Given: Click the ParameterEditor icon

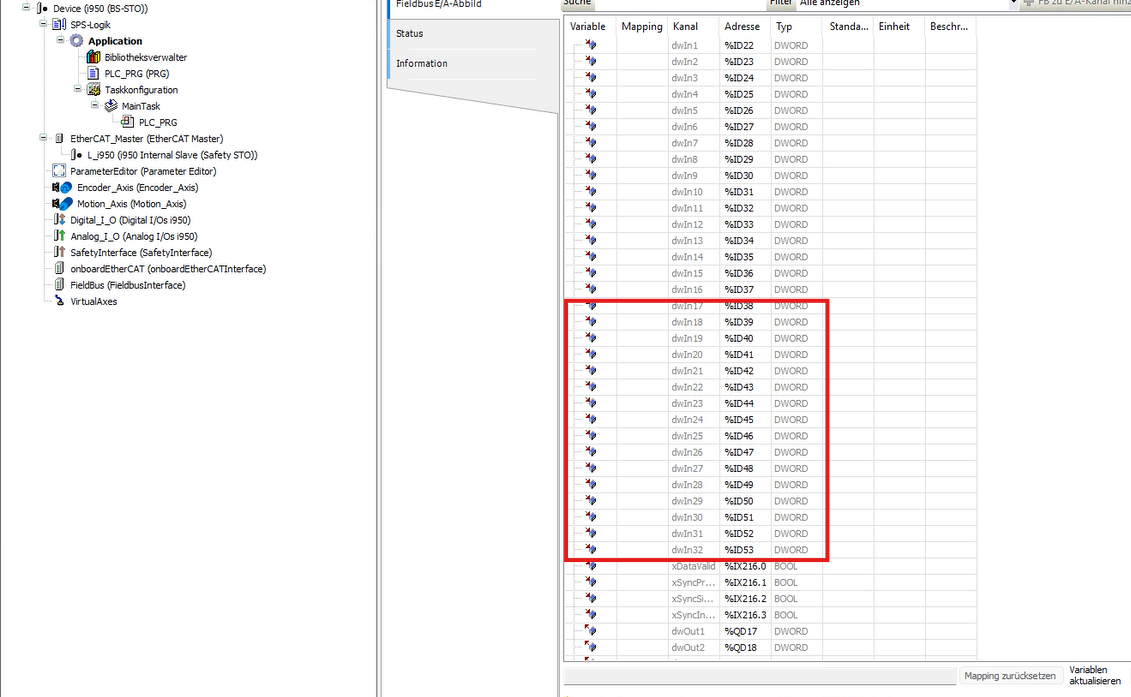Looking at the screenshot, I should [60, 171].
